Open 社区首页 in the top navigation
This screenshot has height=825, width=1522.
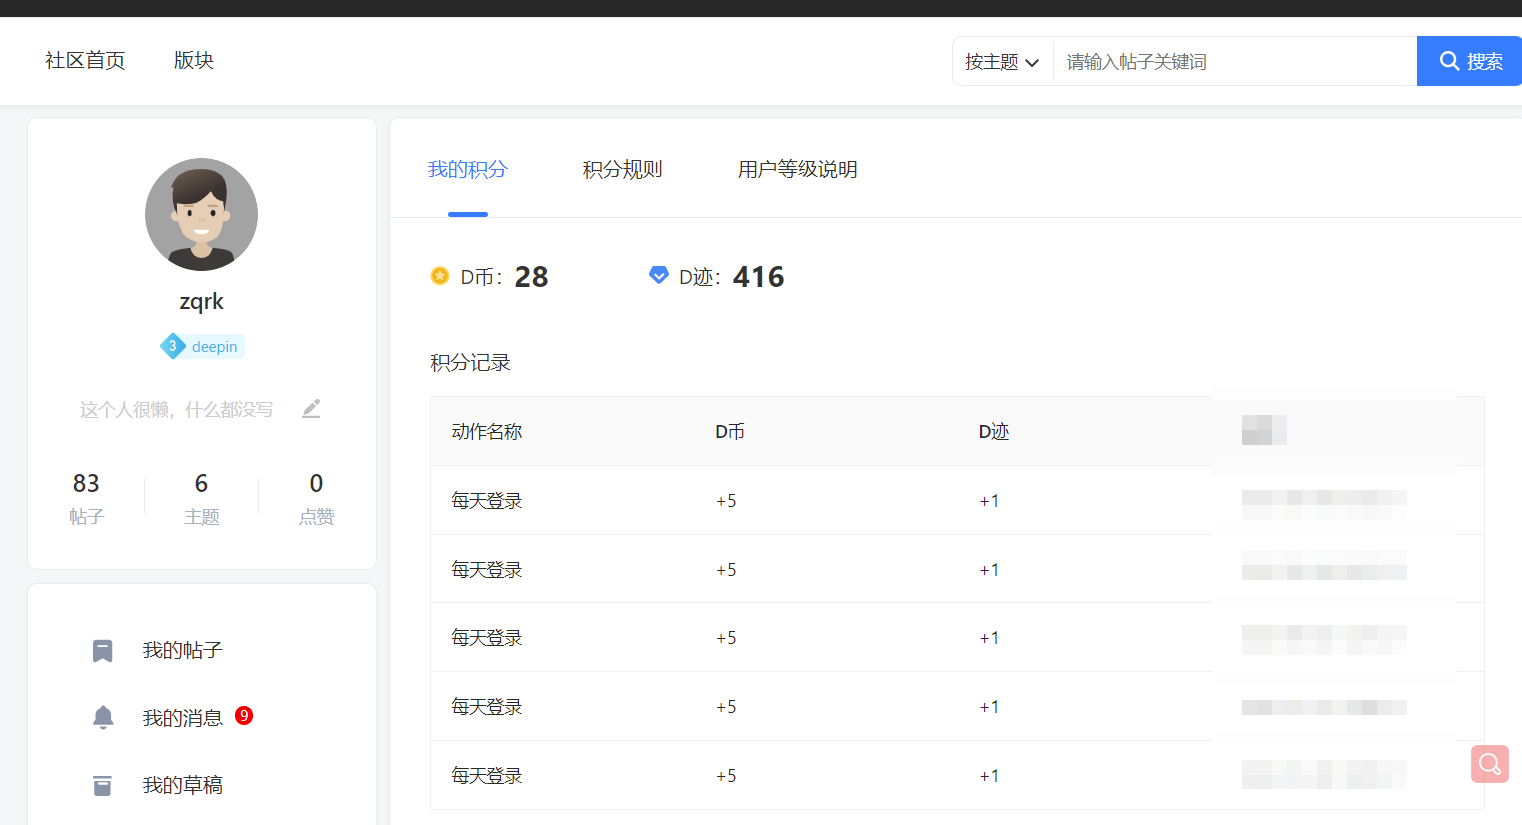click(84, 60)
